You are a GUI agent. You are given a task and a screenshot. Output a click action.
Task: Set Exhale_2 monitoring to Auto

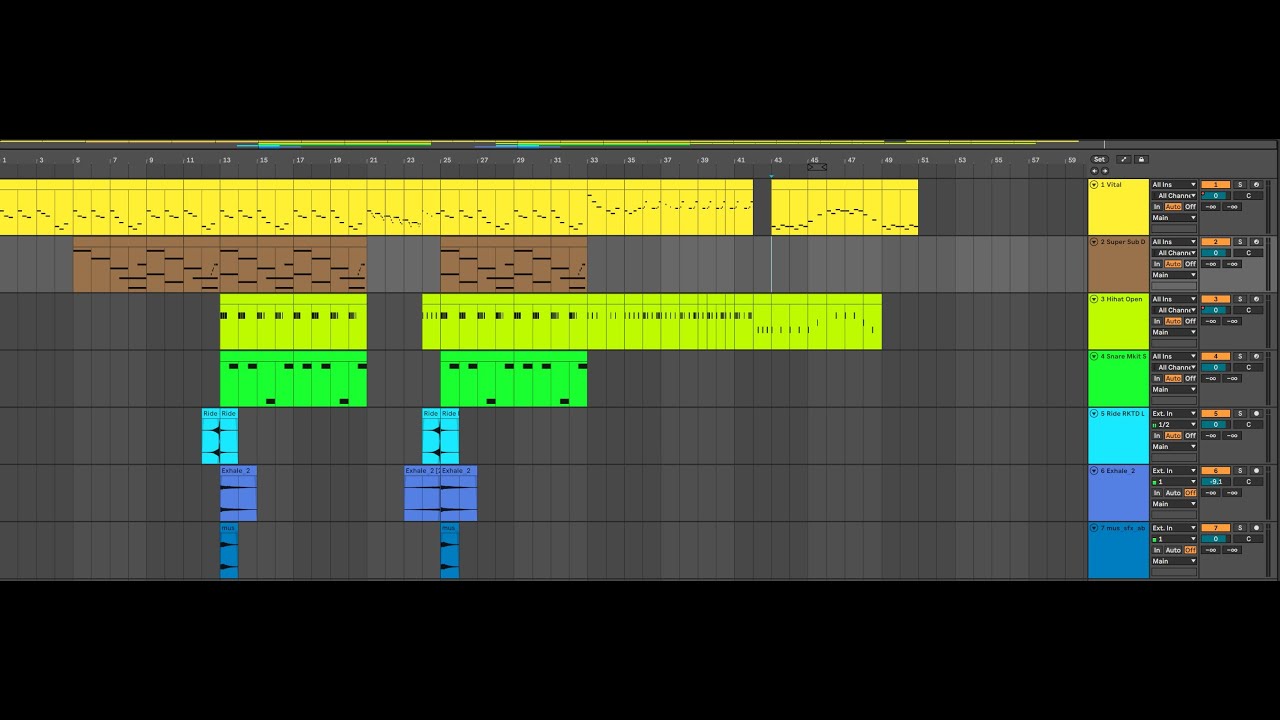[1173, 493]
